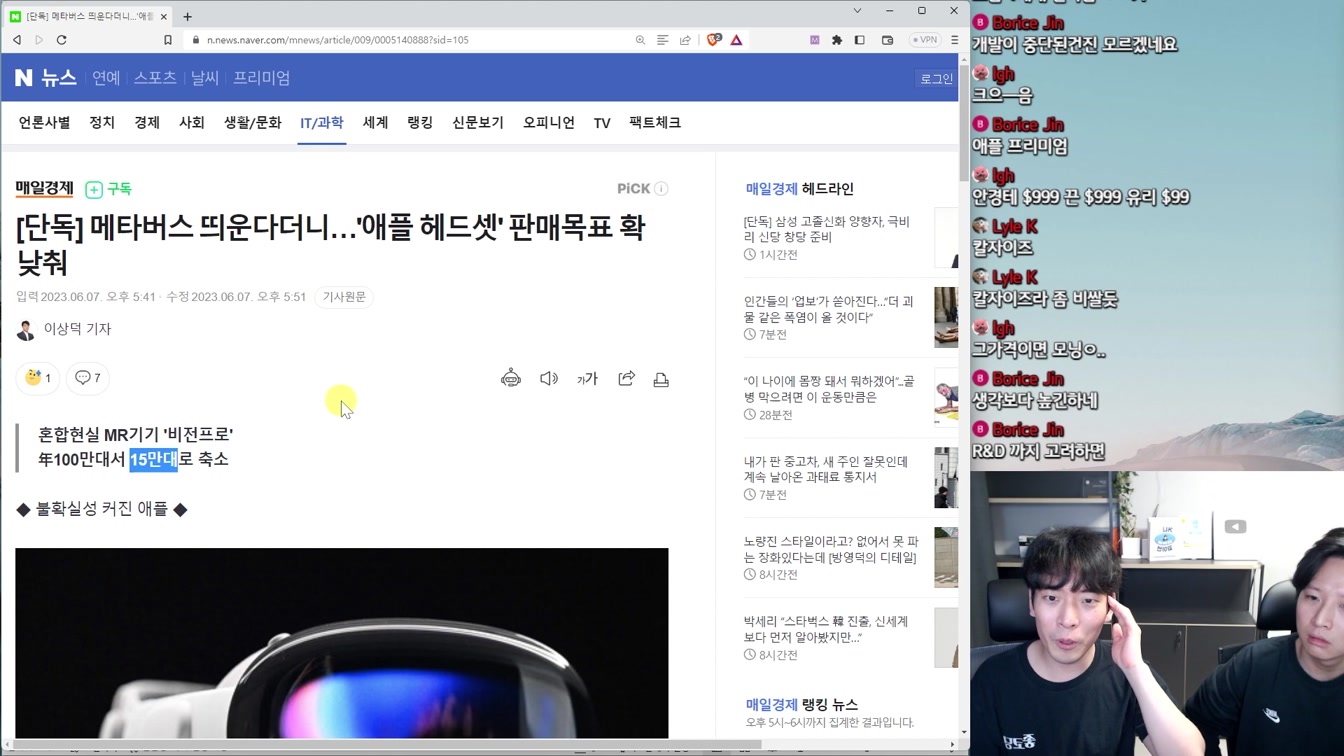Subscribe with the green 구독 button
Screen dimensions: 1344x756
click(109, 189)
